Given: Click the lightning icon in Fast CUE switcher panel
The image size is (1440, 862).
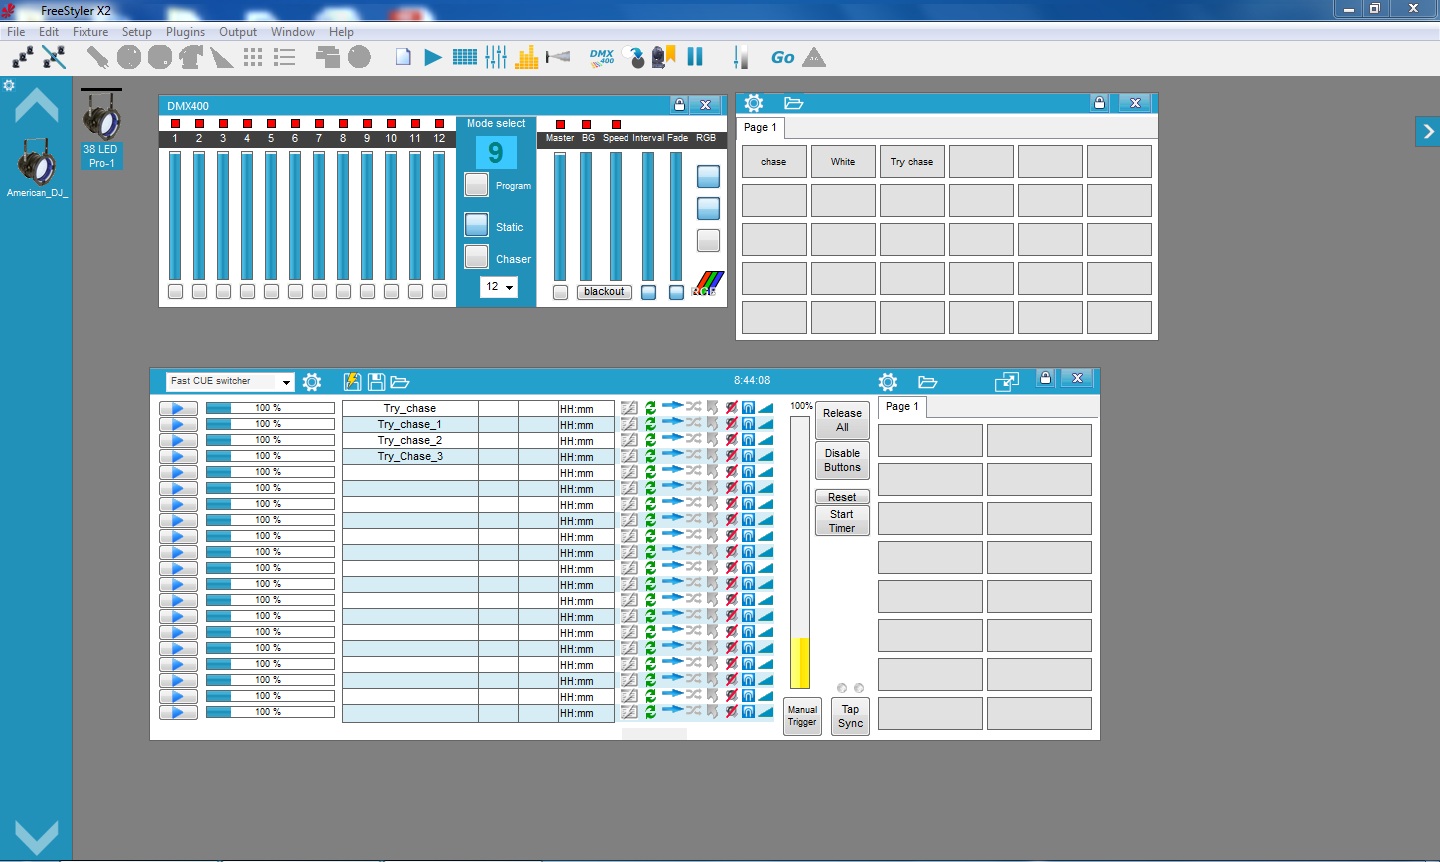Looking at the screenshot, I should tap(352, 381).
